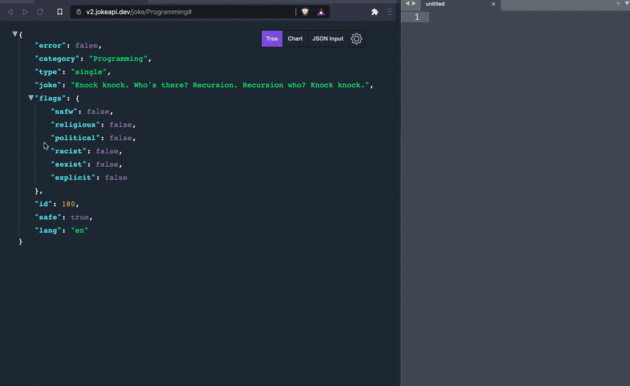Editor next tab arrow
The width and height of the screenshot is (630, 386).
414,4
